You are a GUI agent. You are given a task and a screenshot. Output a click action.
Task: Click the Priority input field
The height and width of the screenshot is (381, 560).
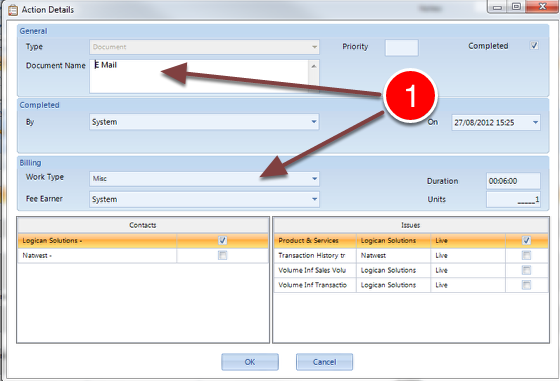pyautogui.click(x=401, y=48)
